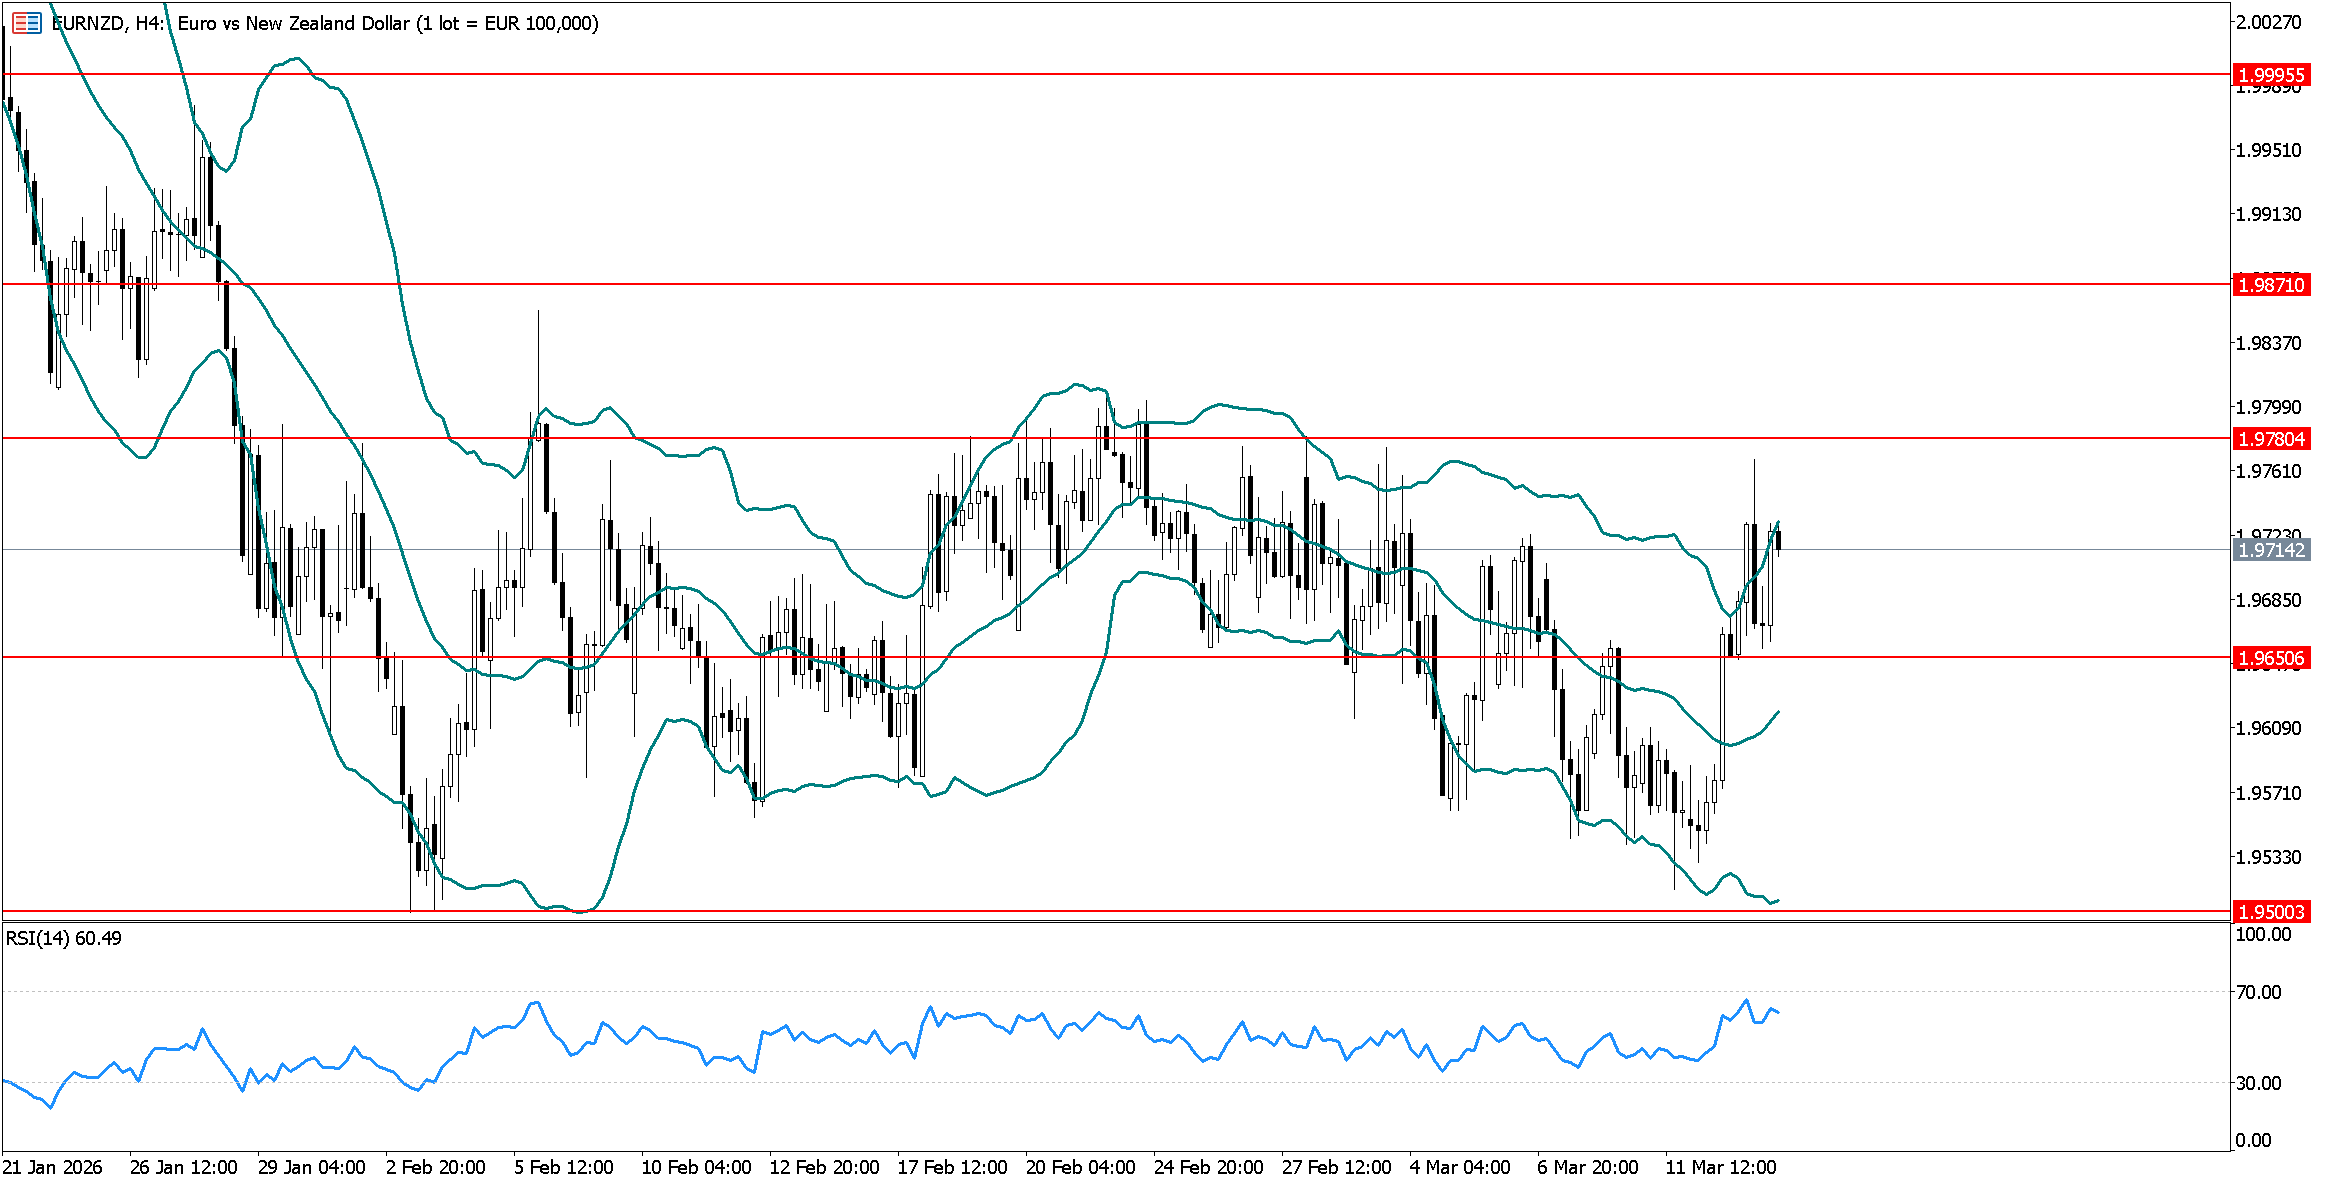The height and width of the screenshot is (1184, 2326).
Task: Click the 27 Feb 12:00 time label
Action: 1336,1167
